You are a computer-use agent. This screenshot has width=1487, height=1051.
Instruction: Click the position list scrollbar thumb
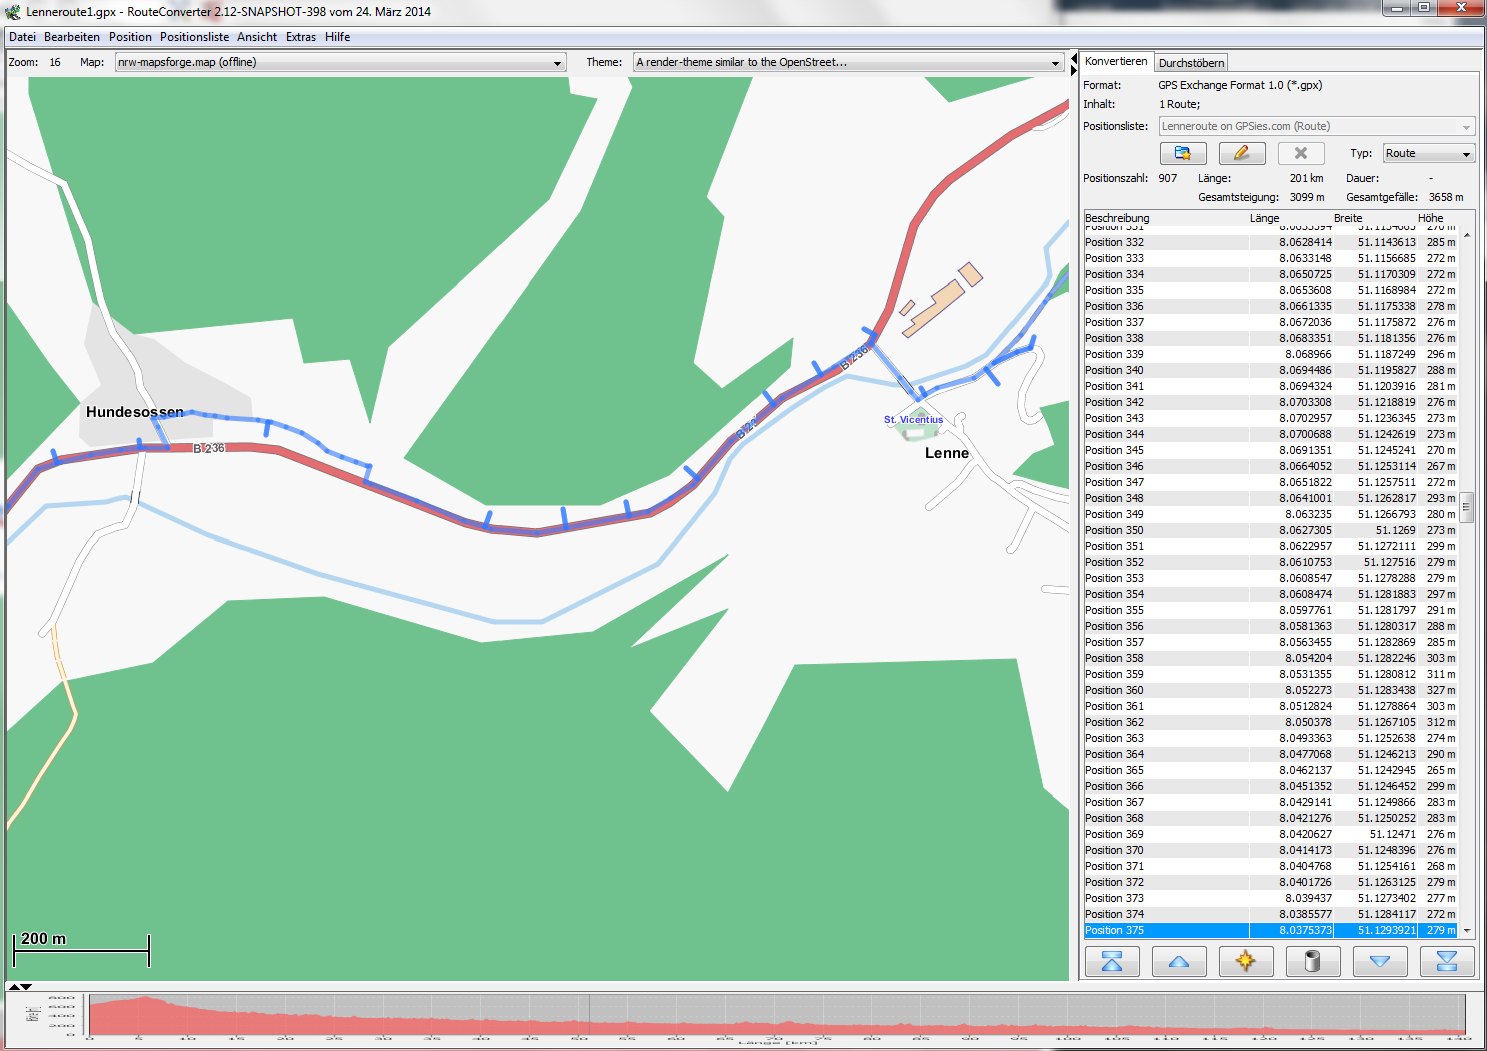click(x=1467, y=507)
